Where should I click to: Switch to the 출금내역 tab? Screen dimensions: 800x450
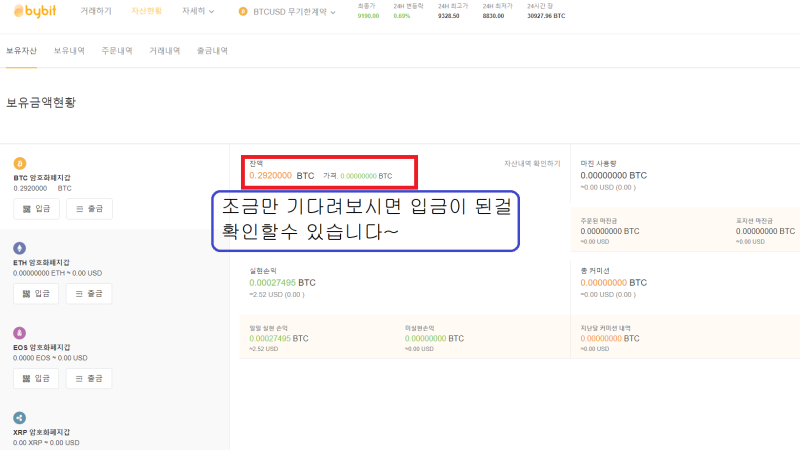tap(212, 51)
